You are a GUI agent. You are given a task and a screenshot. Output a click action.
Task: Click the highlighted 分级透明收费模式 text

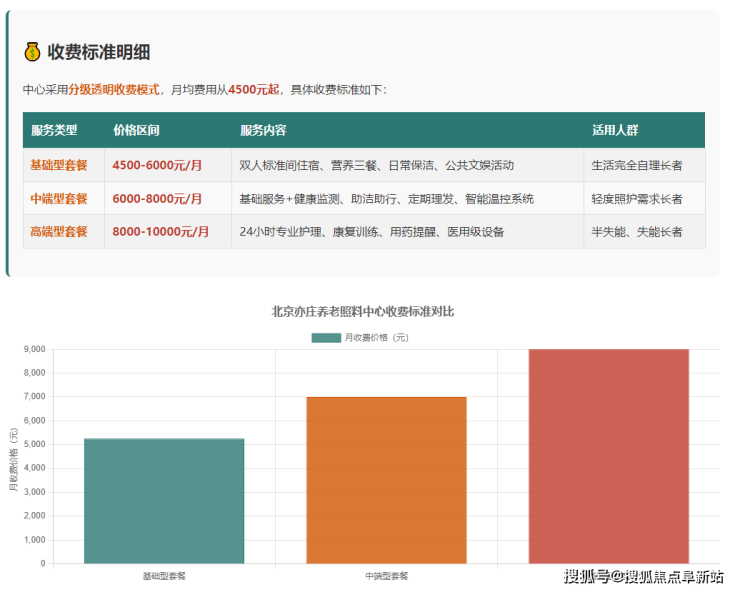point(114,89)
